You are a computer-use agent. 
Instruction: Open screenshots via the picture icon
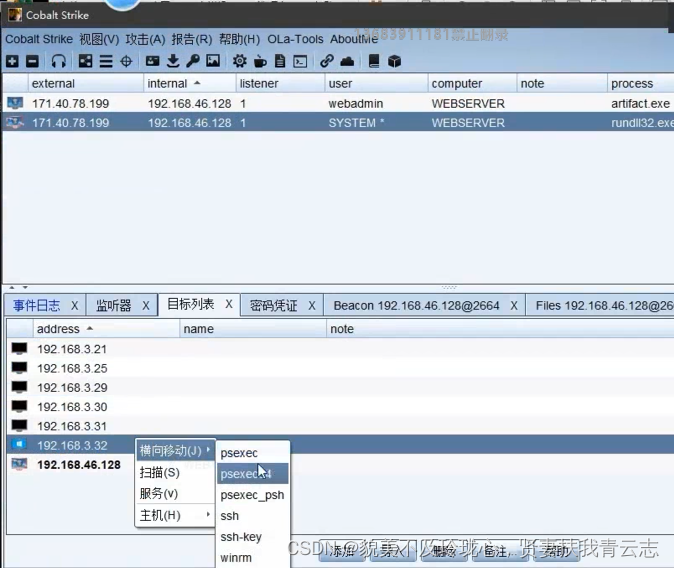coord(213,61)
